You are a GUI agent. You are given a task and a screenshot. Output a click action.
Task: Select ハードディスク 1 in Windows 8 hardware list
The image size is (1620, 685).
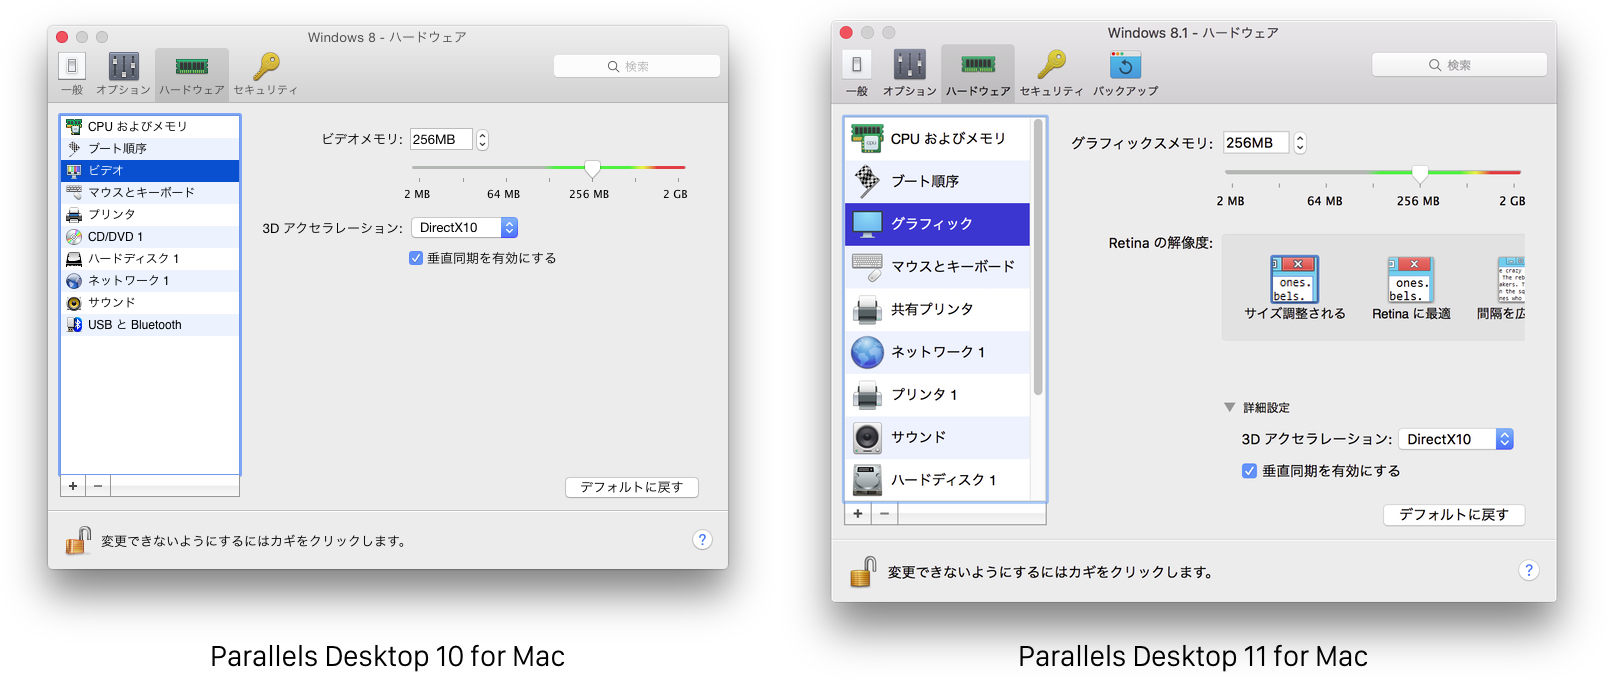click(x=150, y=258)
